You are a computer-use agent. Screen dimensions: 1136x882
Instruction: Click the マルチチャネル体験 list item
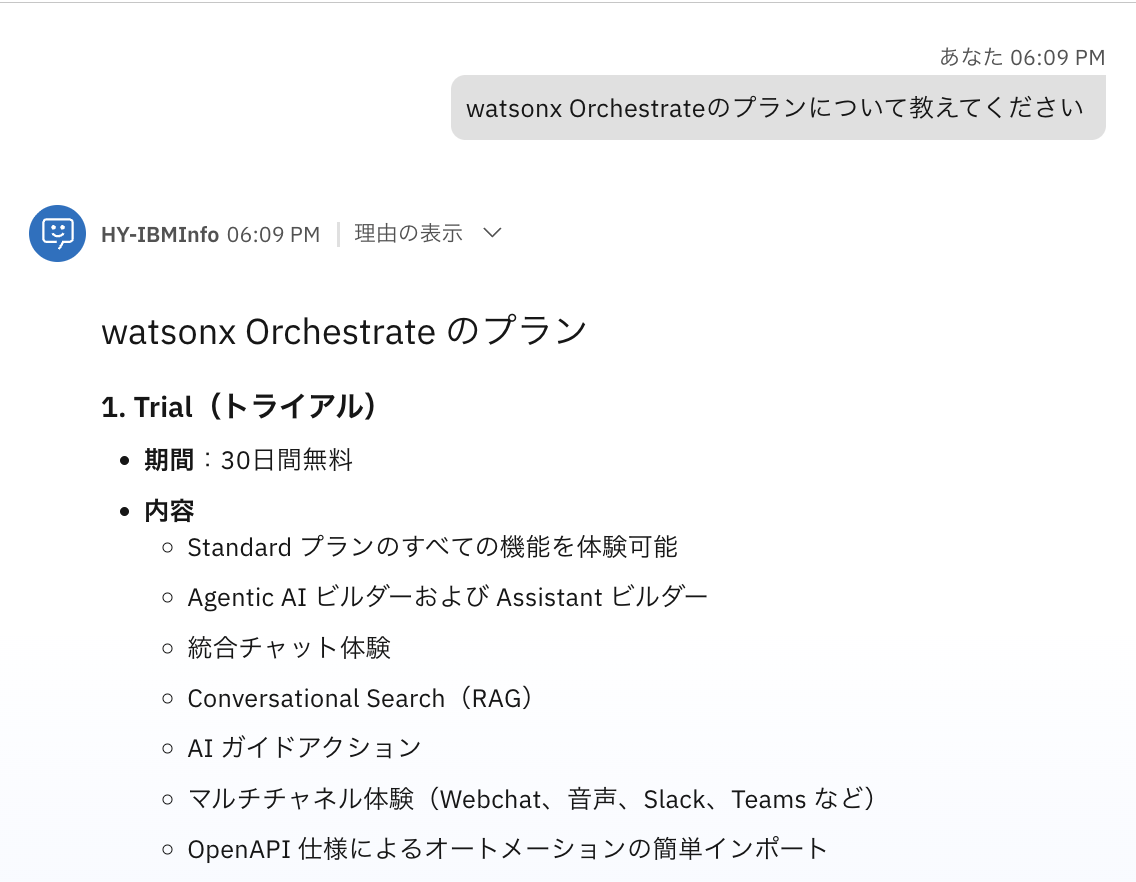533,799
